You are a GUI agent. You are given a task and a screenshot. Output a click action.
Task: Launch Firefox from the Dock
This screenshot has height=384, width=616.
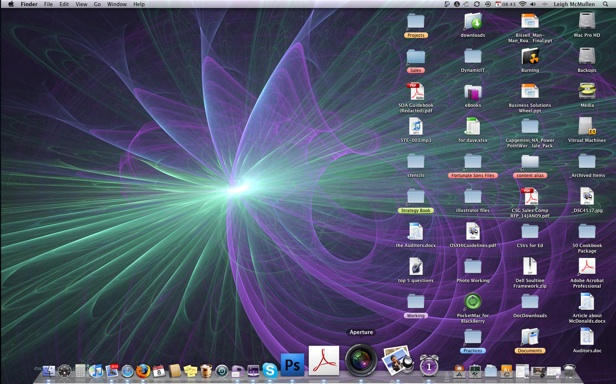point(143,371)
